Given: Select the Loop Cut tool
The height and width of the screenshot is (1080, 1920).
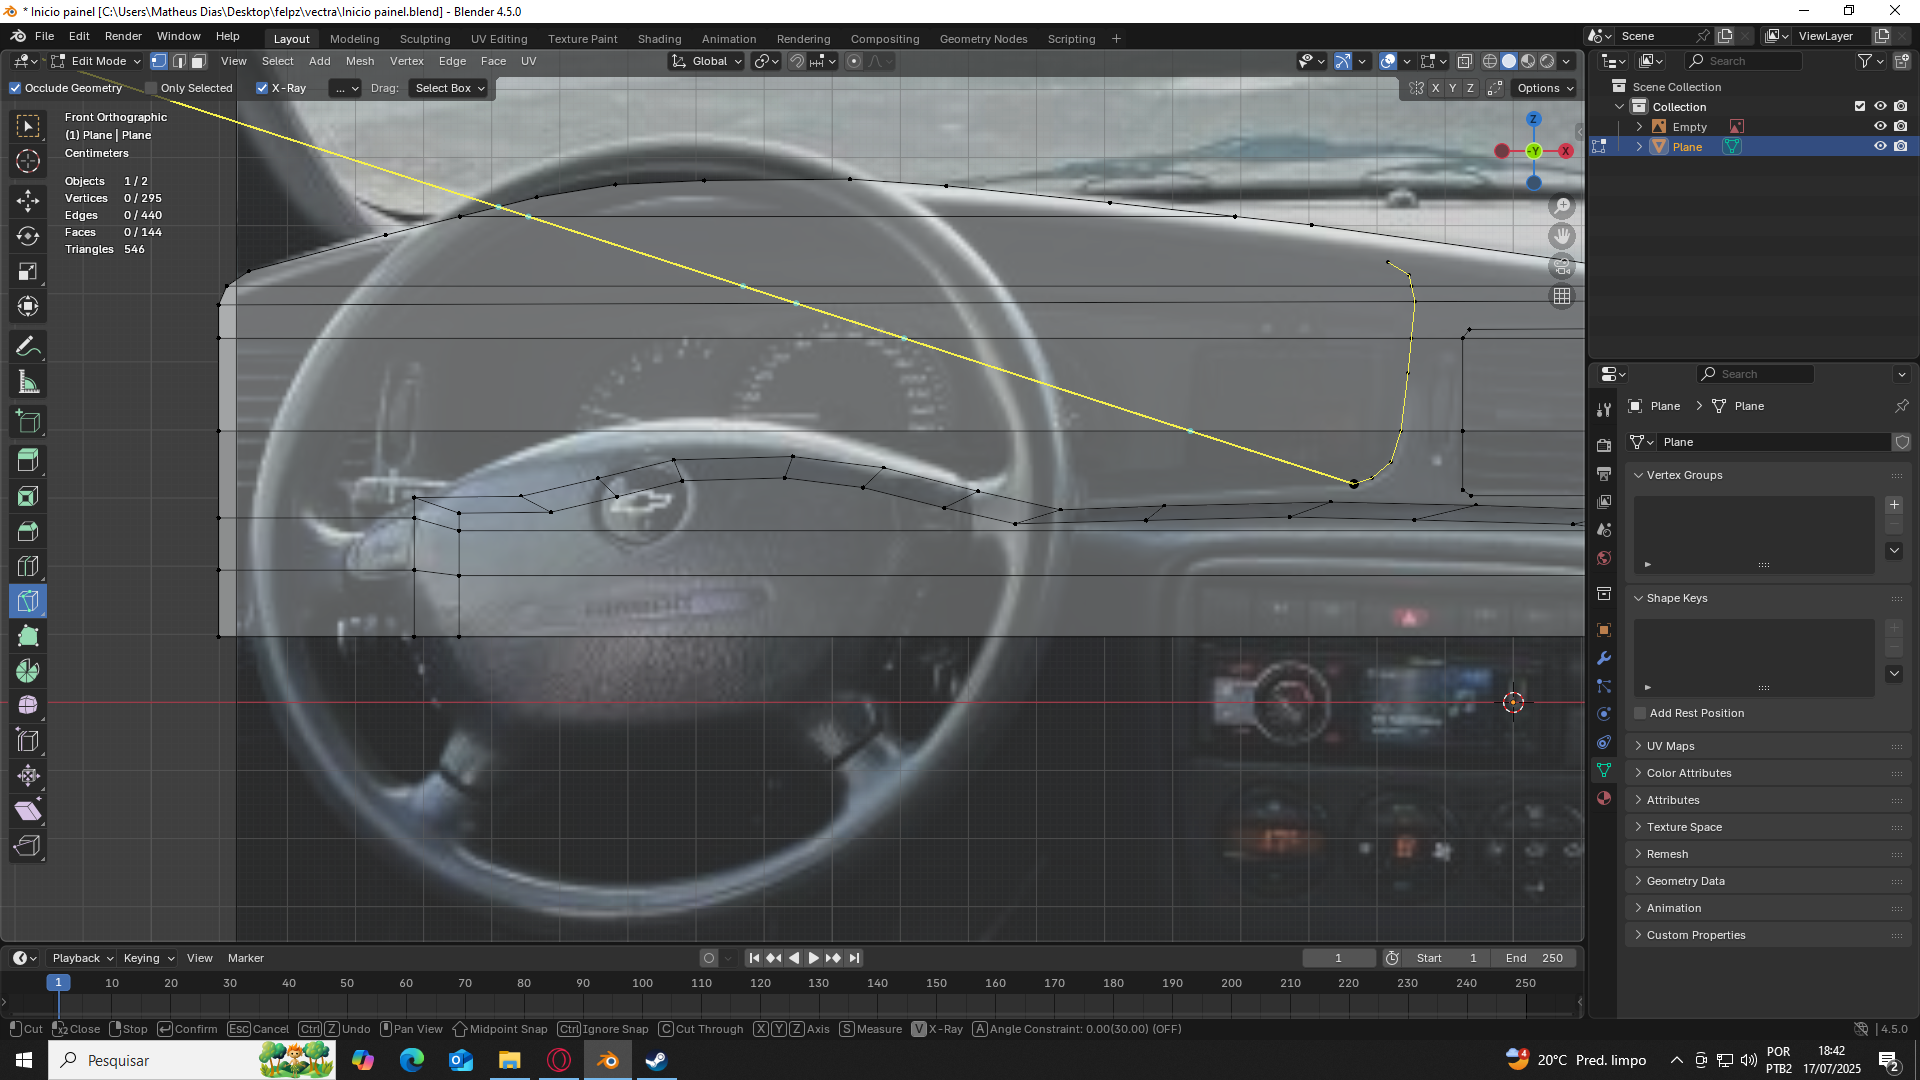Looking at the screenshot, I should pyautogui.click(x=28, y=566).
